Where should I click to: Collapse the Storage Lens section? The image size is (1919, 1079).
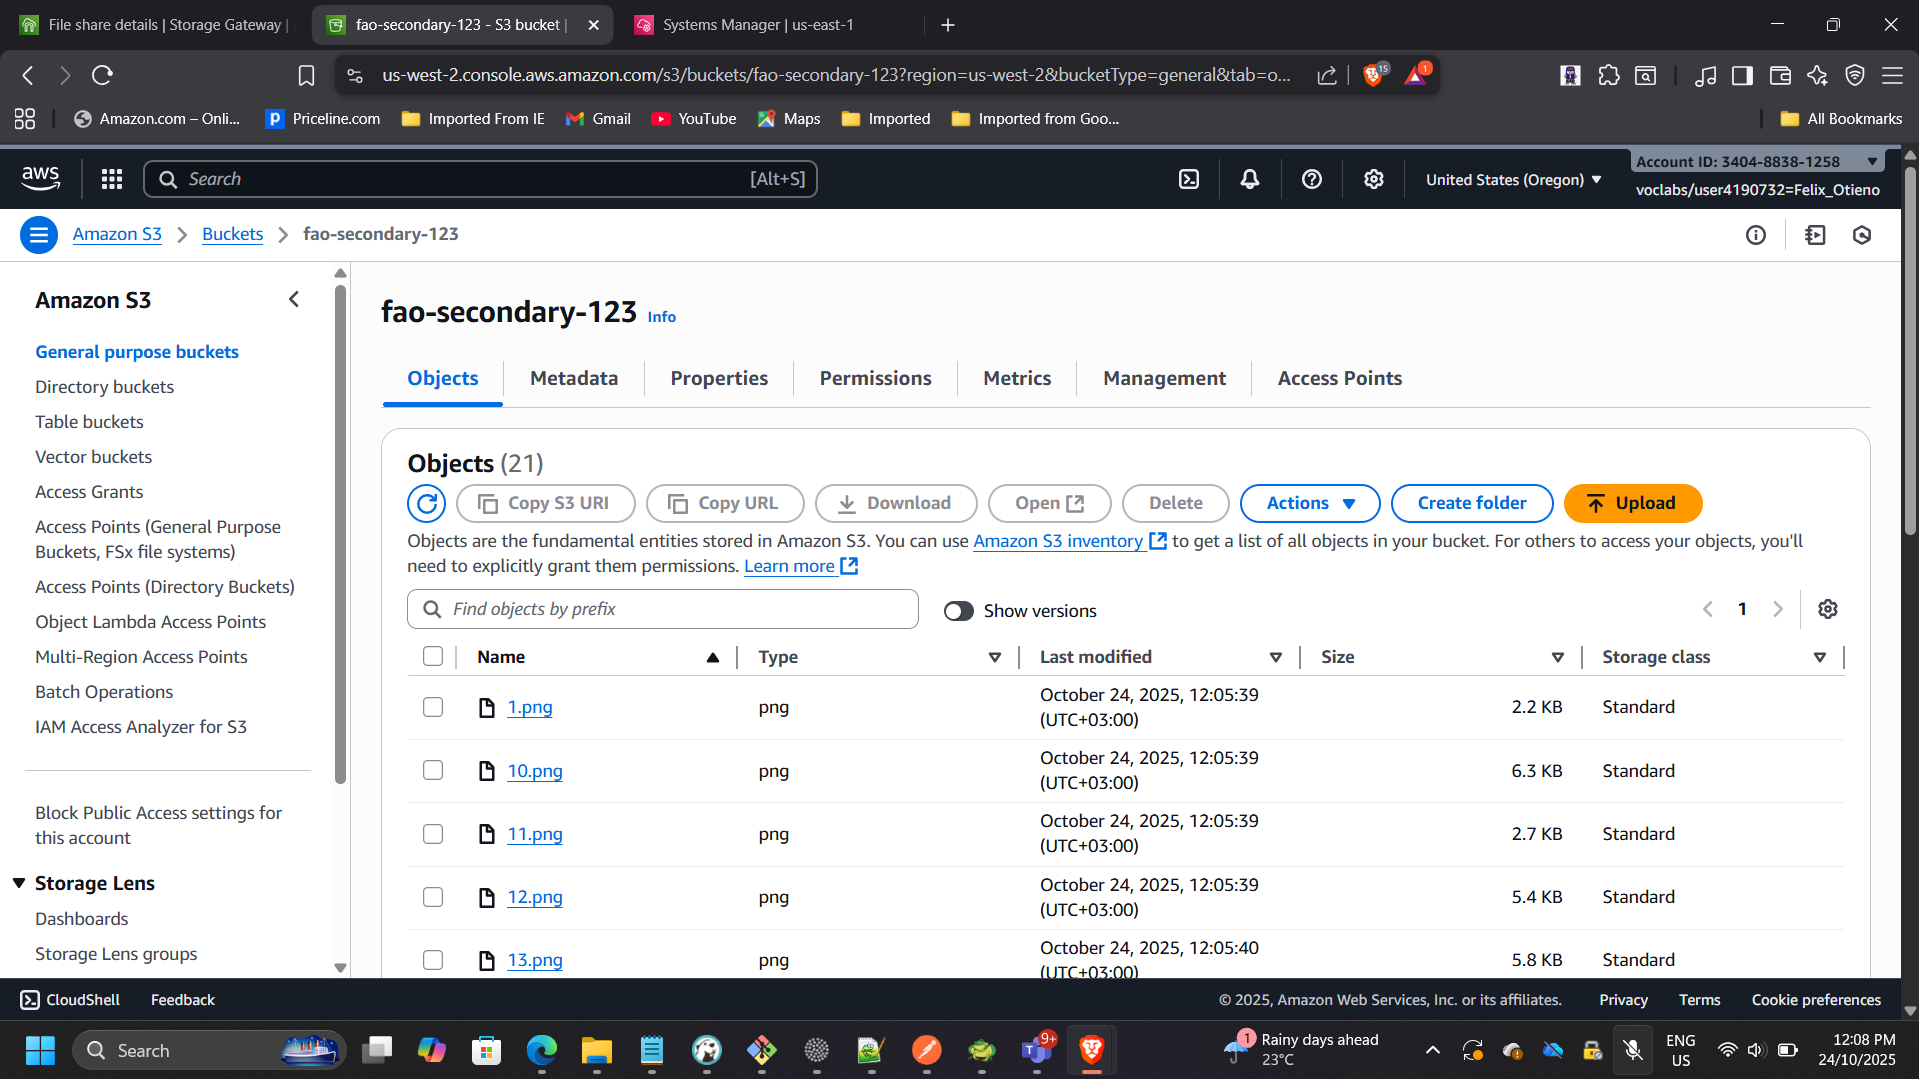(19, 883)
